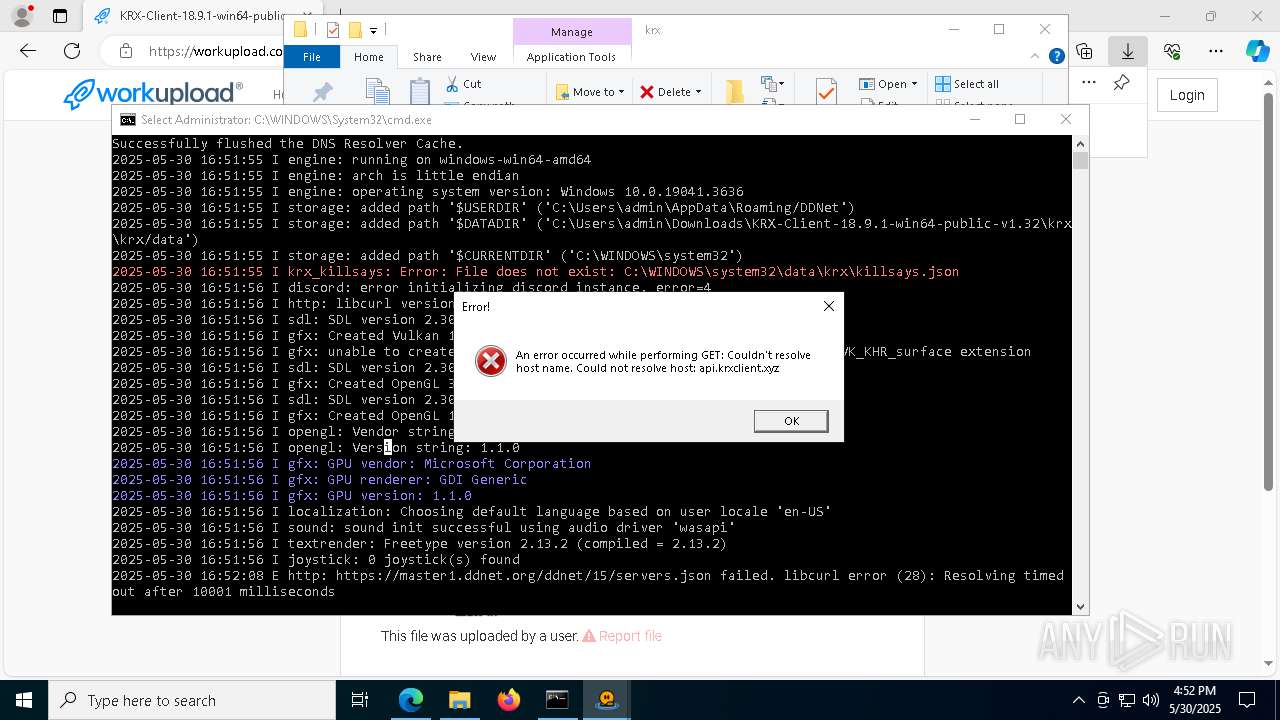Click quick access new folder icon
This screenshot has width=1280, height=720.
point(354,30)
